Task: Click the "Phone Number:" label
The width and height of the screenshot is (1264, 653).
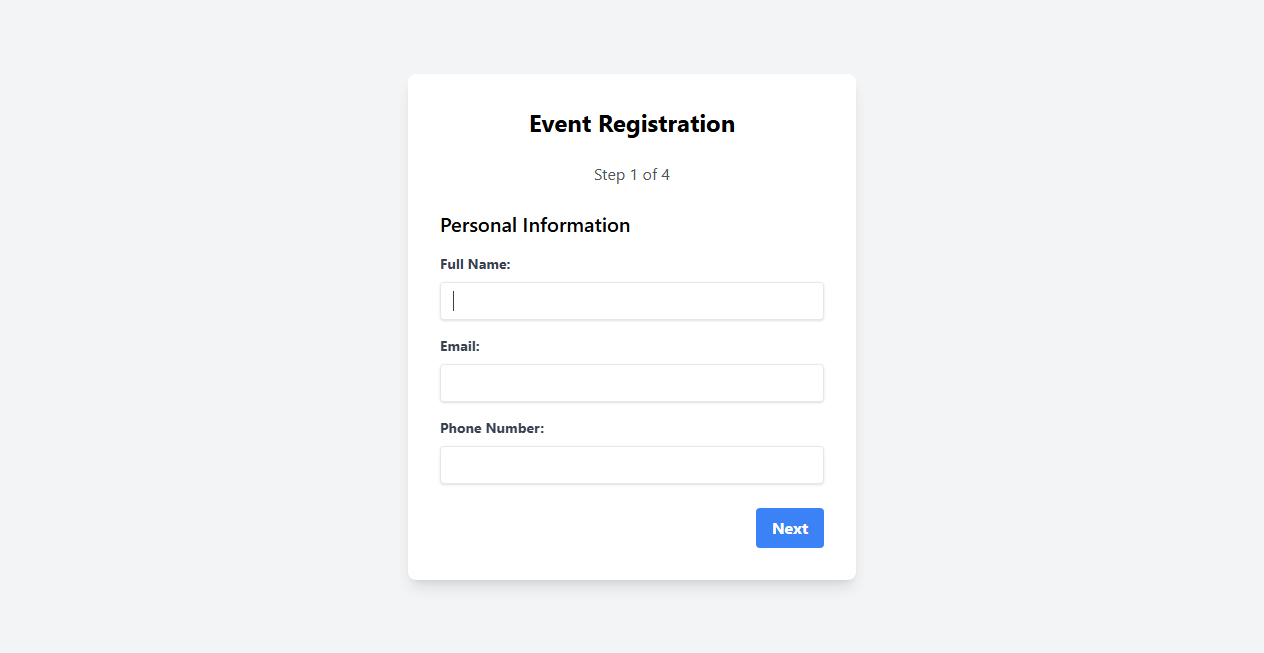Action: (492, 429)
